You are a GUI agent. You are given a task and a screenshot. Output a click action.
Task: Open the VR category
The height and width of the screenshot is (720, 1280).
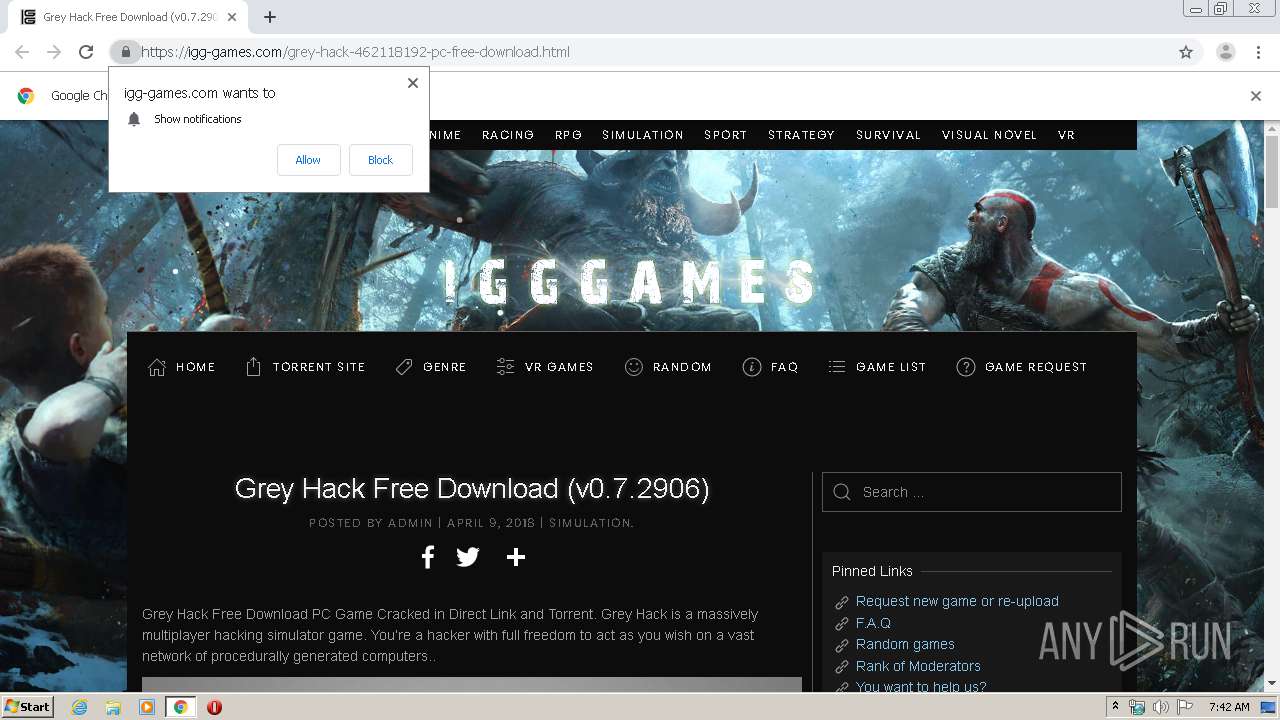(1066, 135)
